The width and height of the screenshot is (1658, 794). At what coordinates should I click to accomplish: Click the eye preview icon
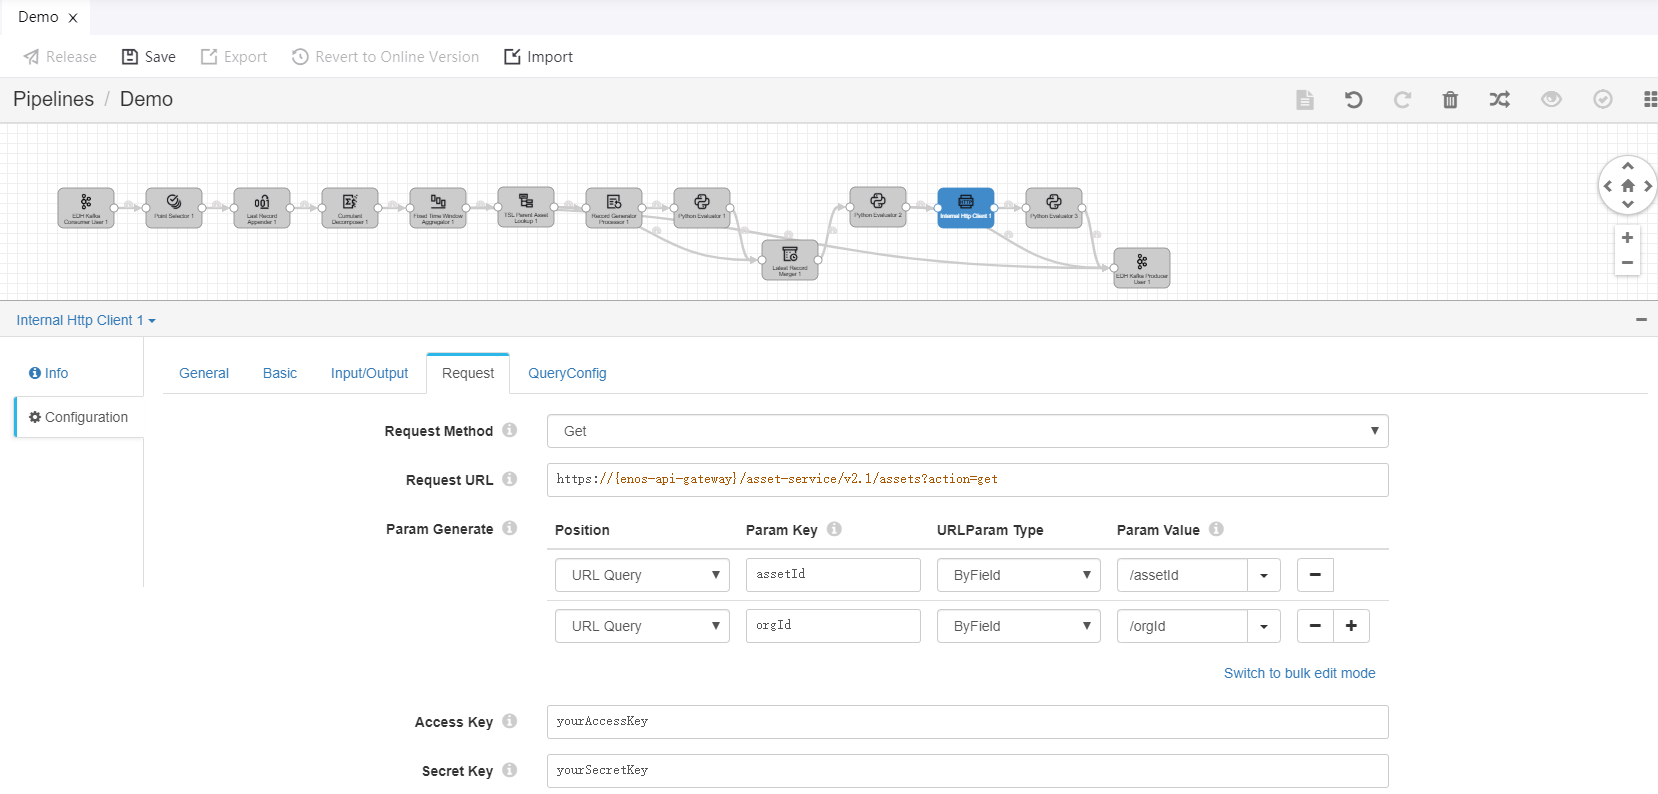coord(1551,99)
